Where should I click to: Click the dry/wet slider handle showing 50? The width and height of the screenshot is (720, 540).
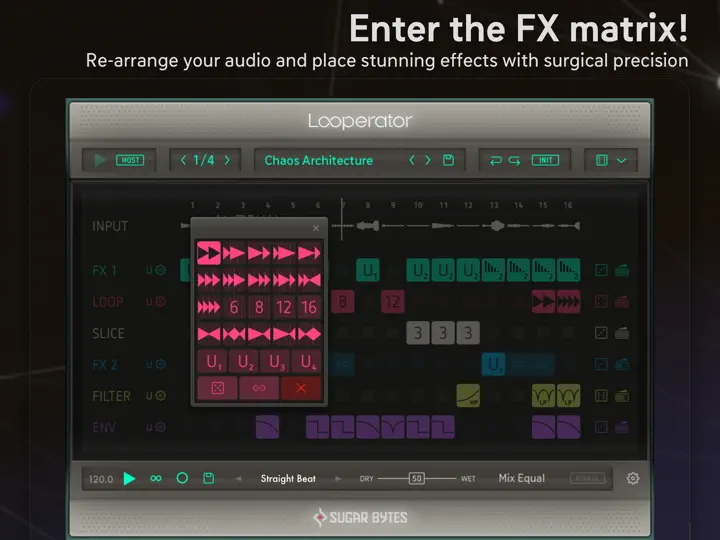coord(416,478)
